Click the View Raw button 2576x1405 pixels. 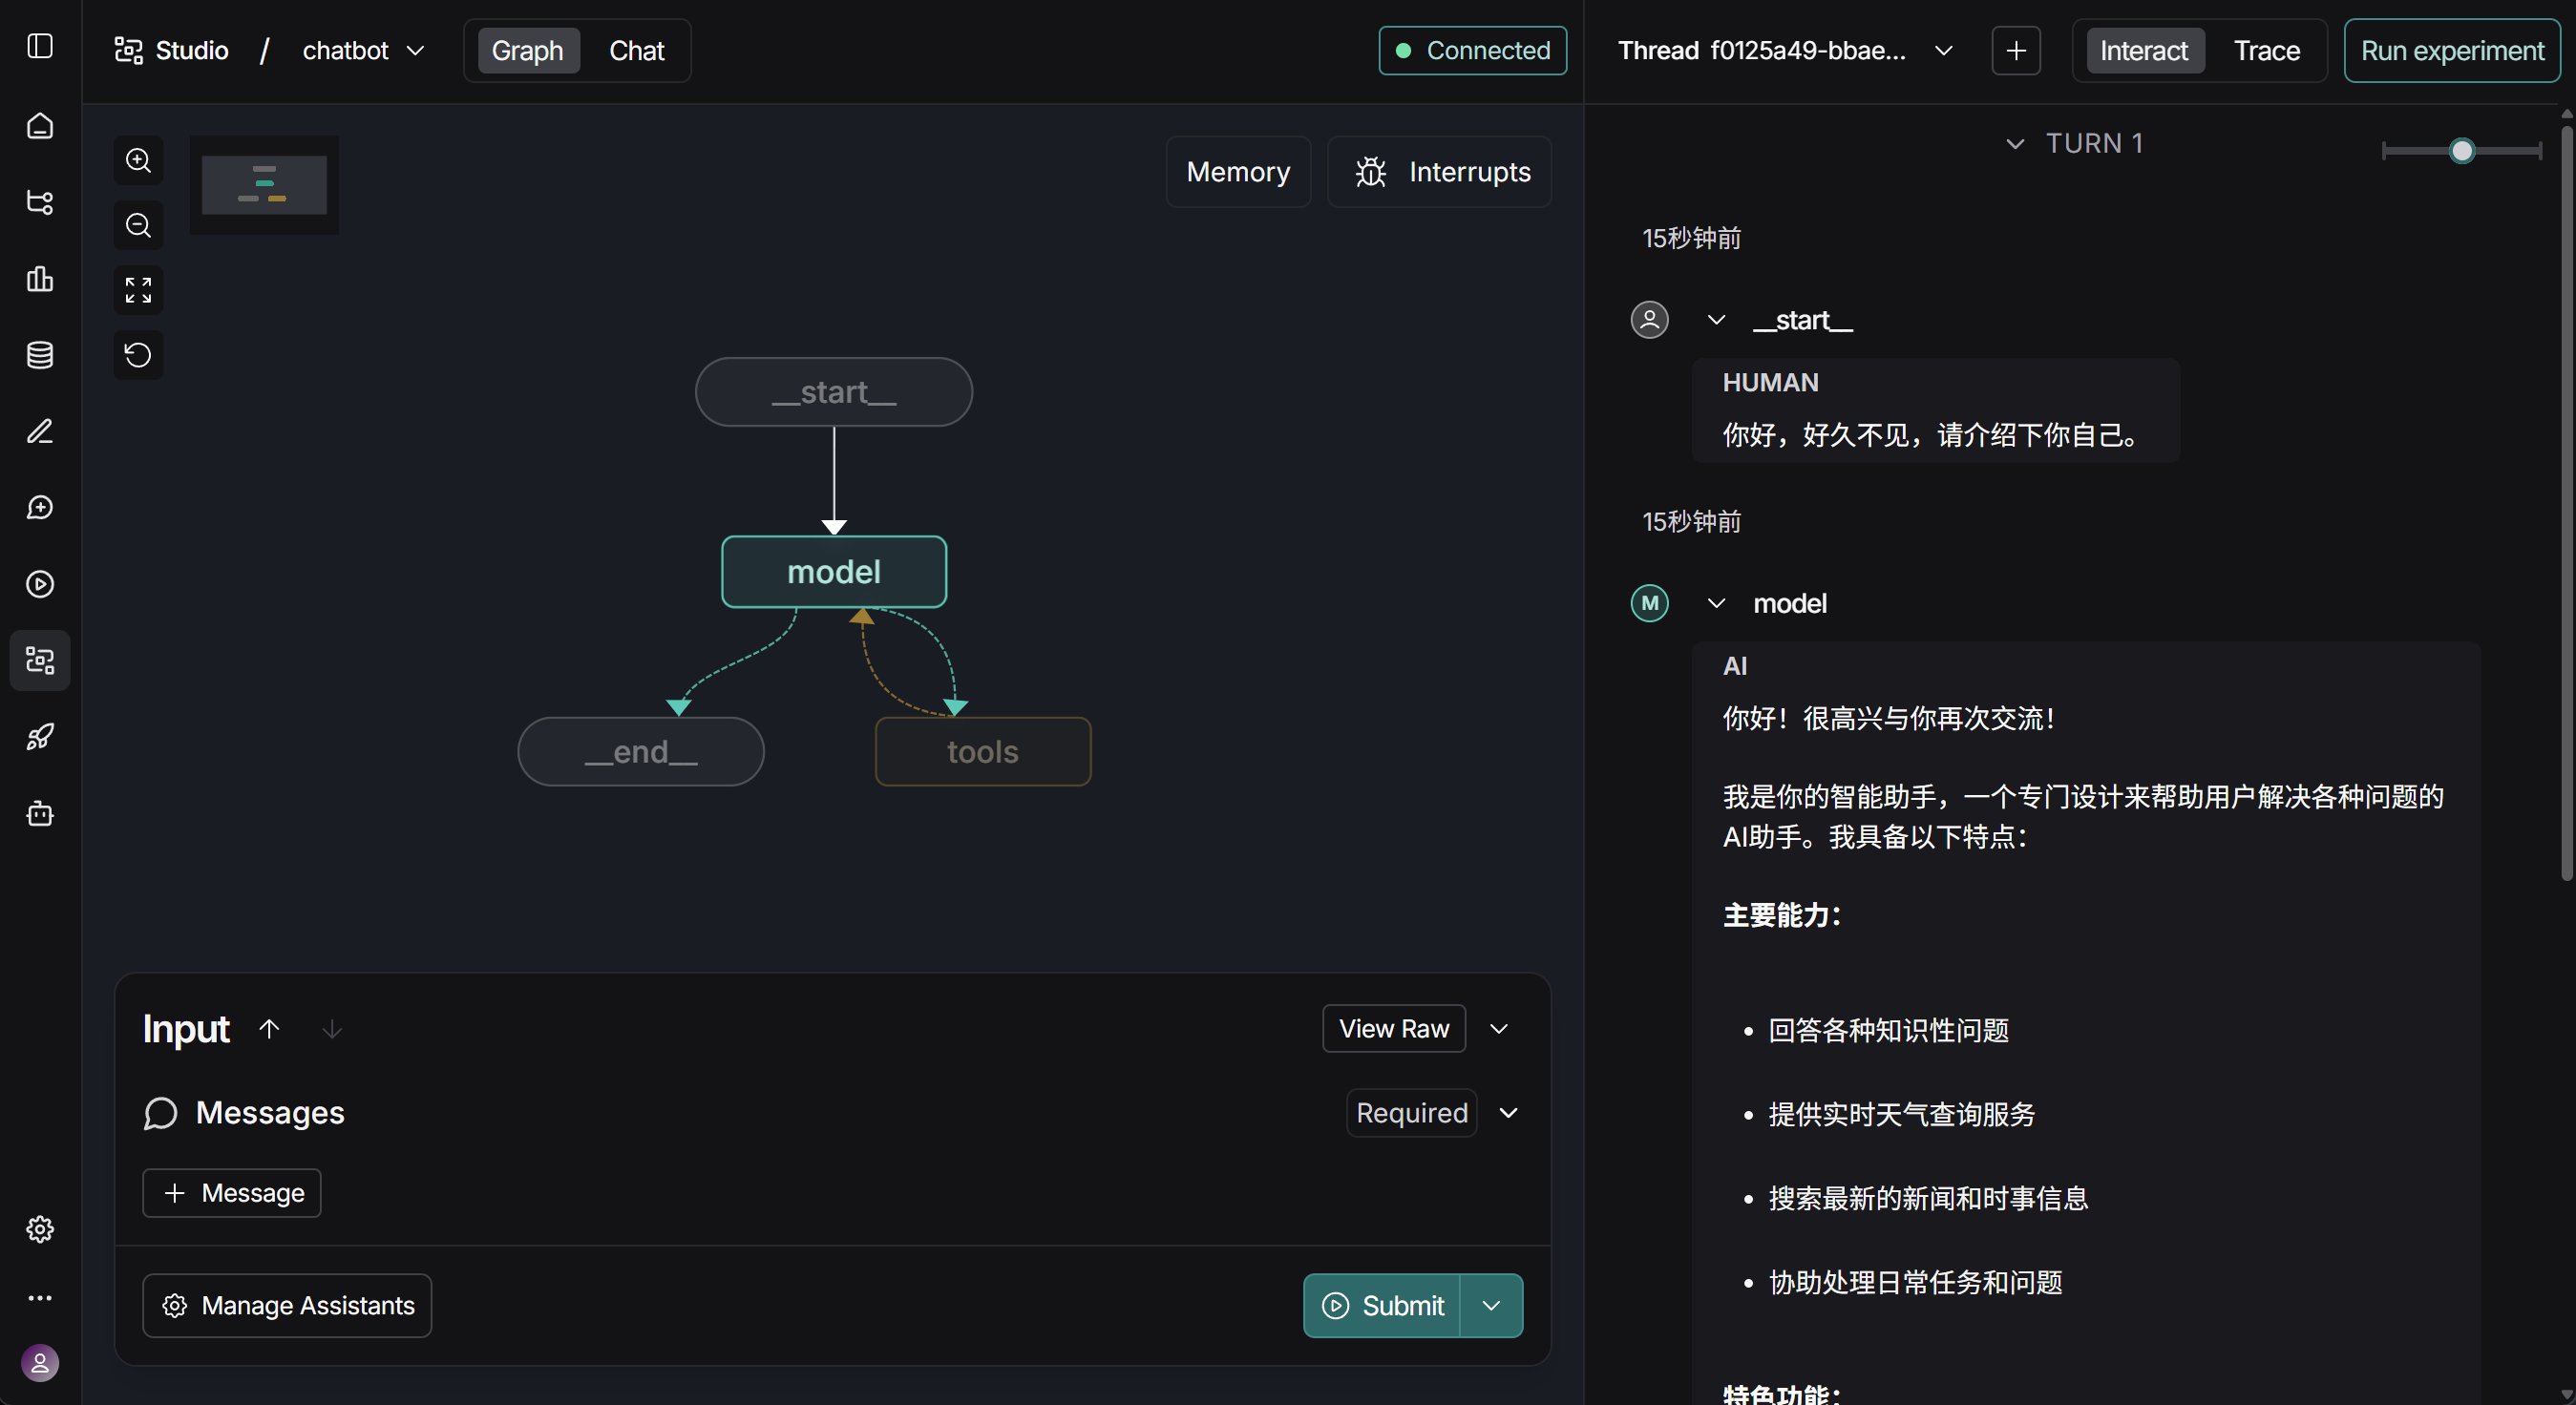(1394, 1029)
